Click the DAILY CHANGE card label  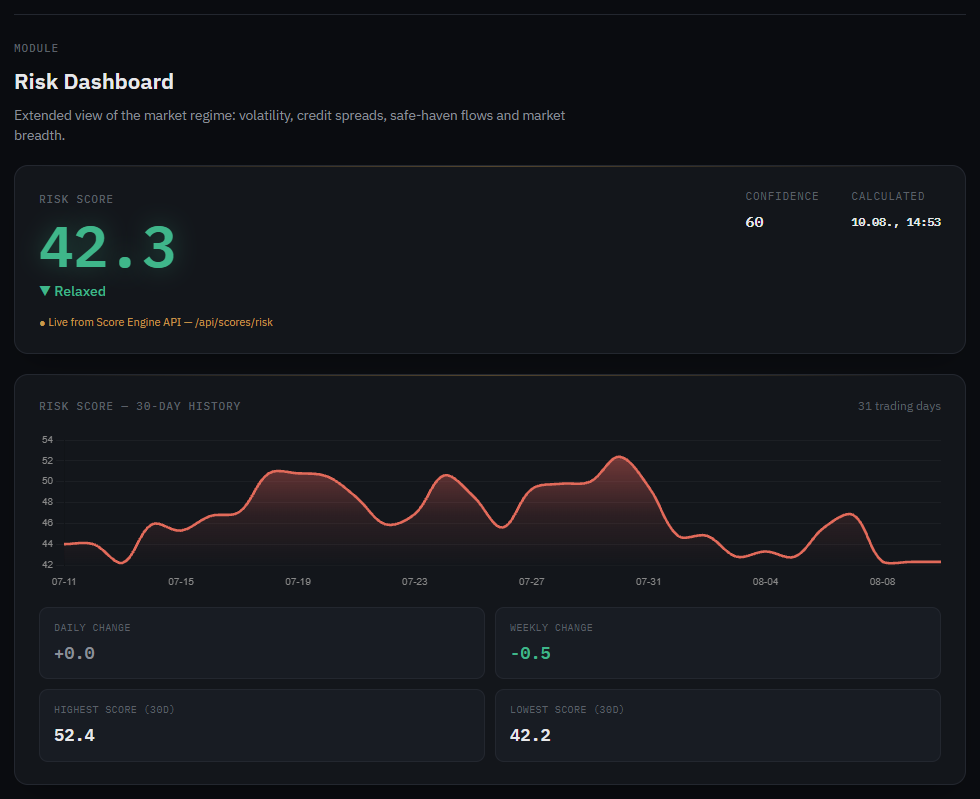92,628
